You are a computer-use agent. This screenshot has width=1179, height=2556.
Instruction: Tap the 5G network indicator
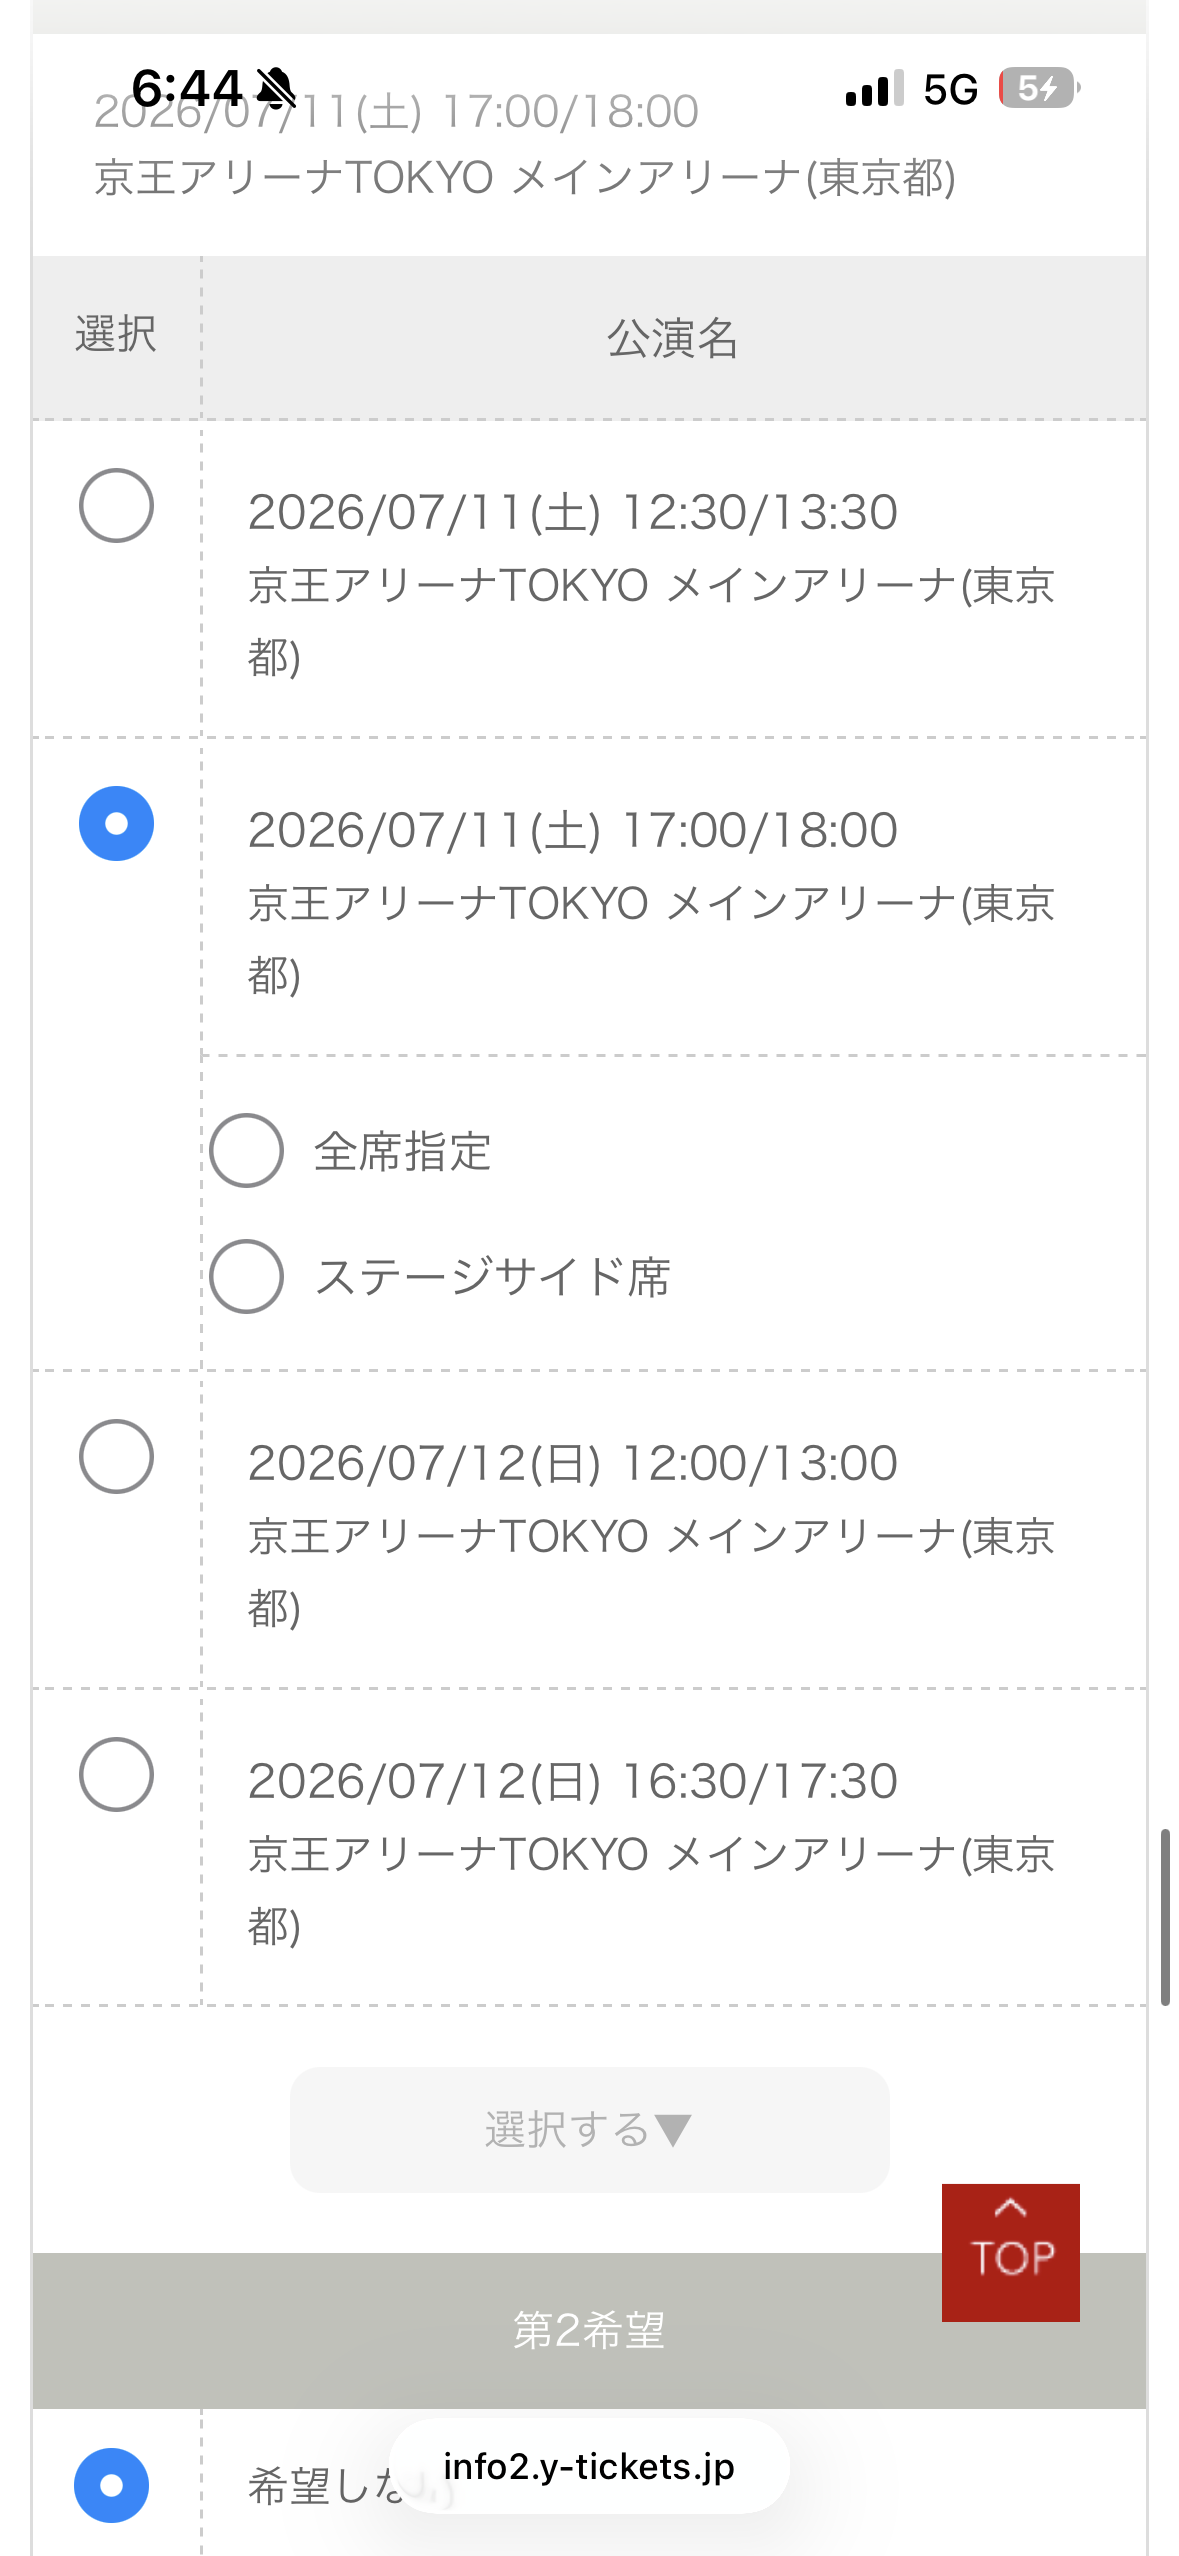tap(950, 89)
